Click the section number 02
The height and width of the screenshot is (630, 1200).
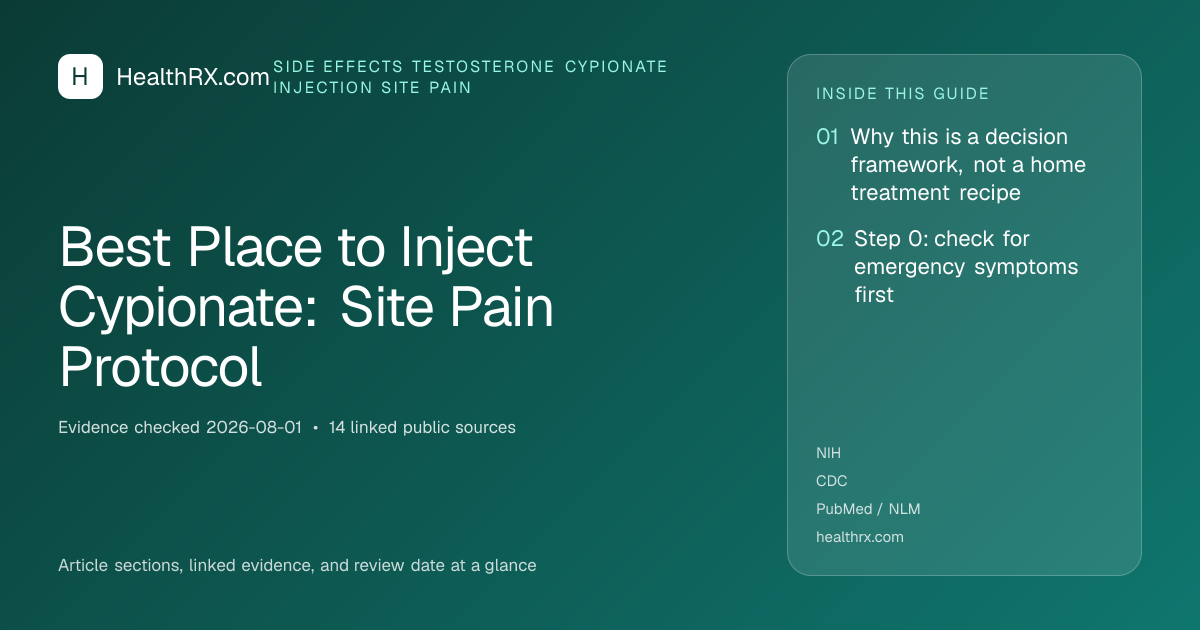(830, 239)
